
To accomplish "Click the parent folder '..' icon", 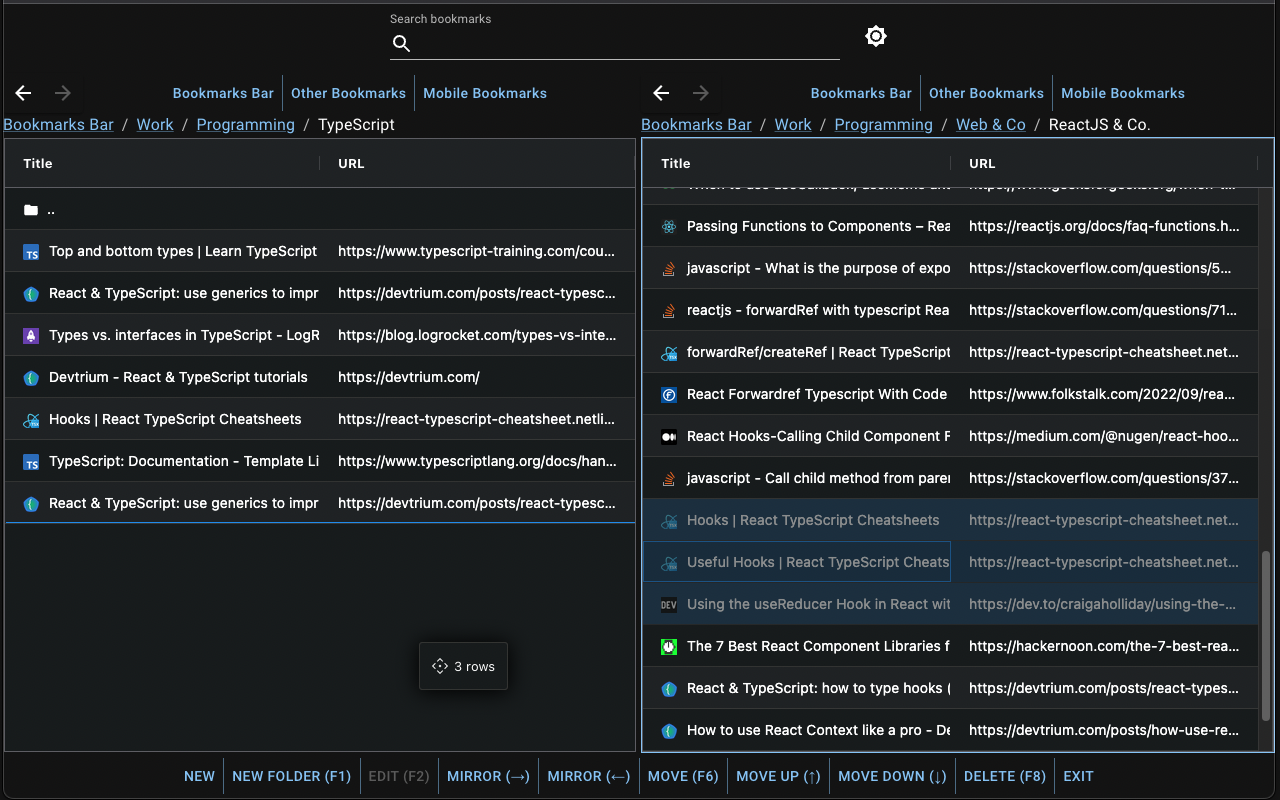I will pyautogui.click(x=31, y=210).
